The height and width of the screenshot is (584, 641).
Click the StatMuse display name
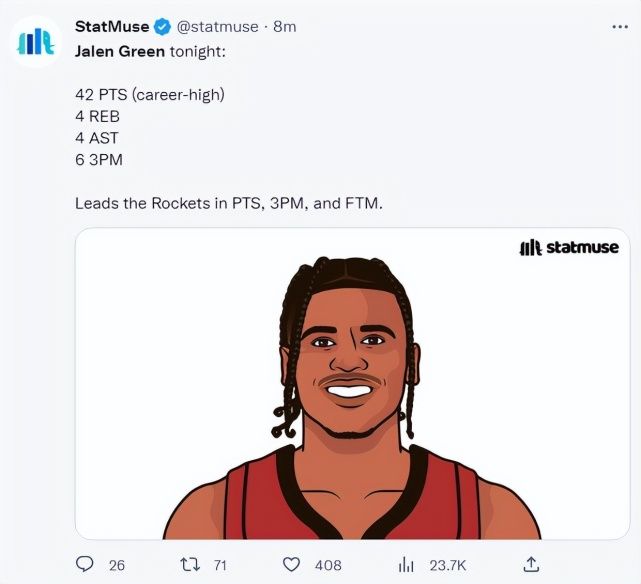pos(112,27)
